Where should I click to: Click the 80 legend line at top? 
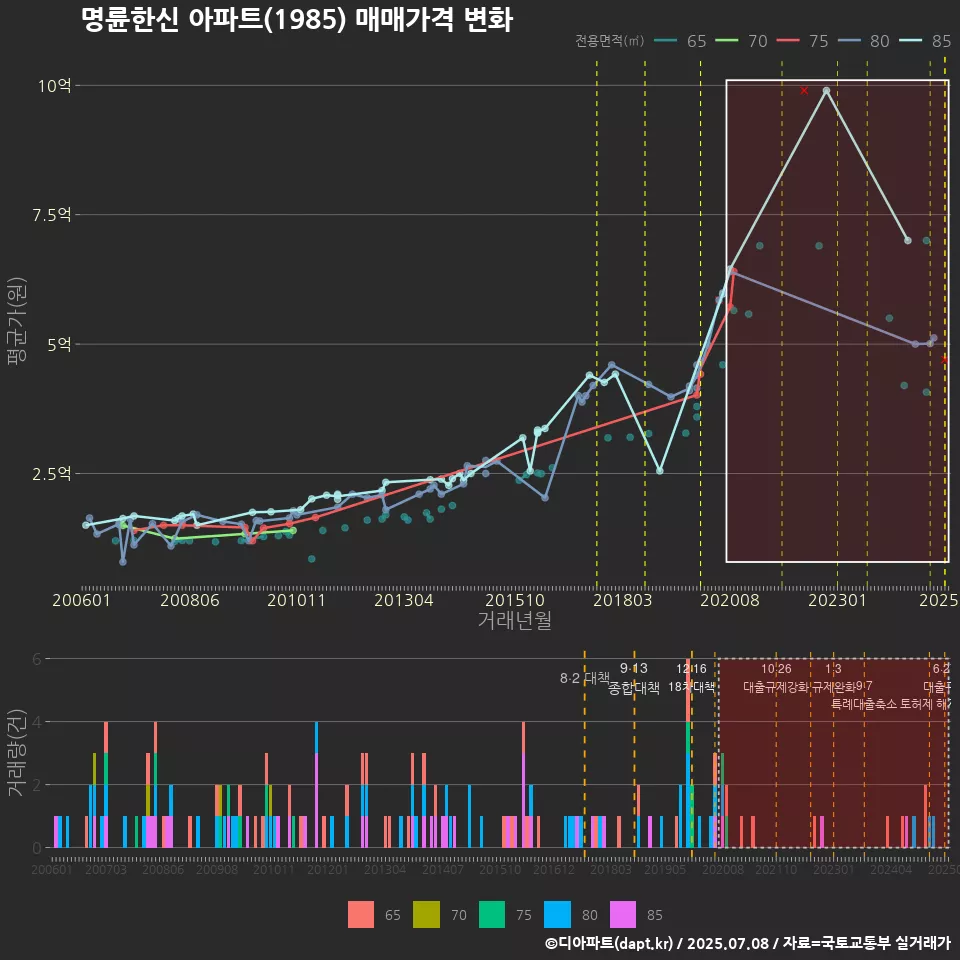pos(850,40)
